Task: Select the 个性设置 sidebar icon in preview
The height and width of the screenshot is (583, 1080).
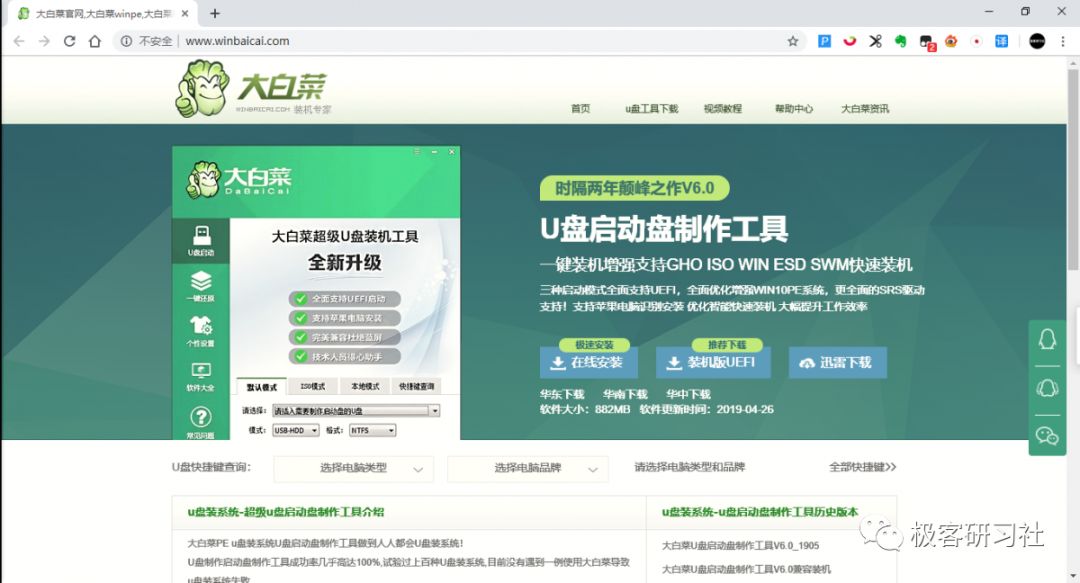Action: 200,331
